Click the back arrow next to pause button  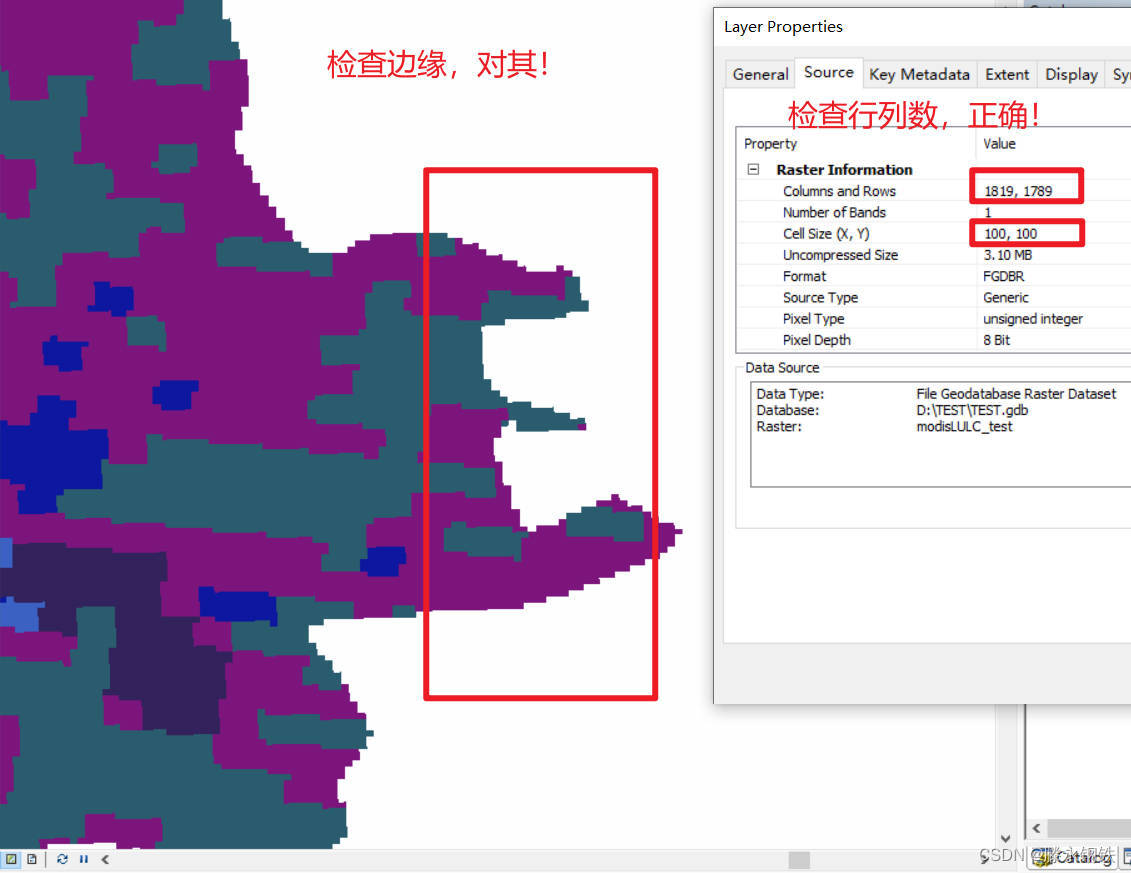(x=104, y=859)
